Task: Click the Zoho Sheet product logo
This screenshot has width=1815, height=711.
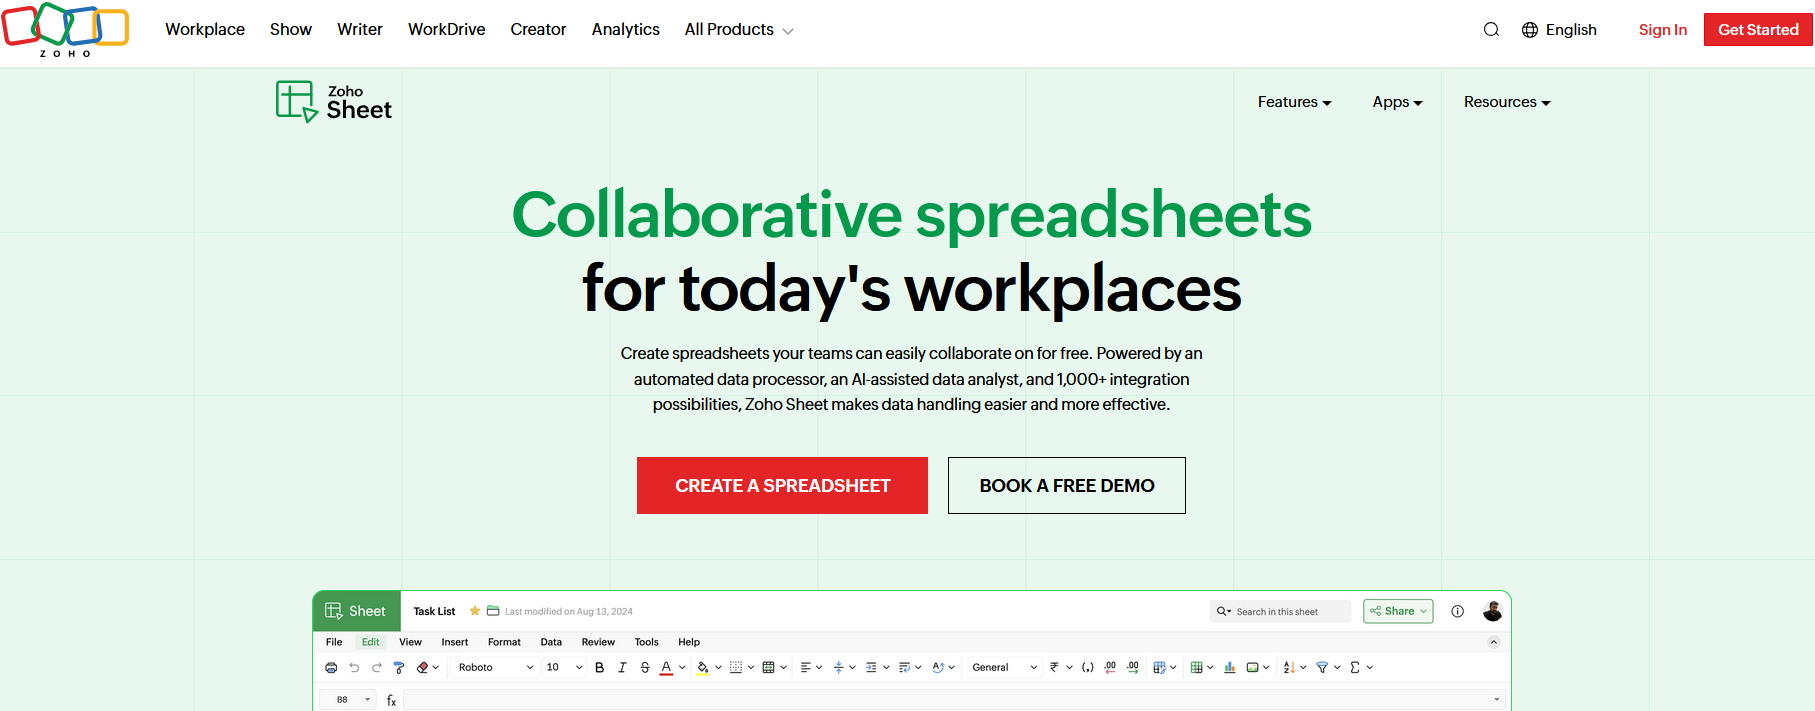Action: 334,102
